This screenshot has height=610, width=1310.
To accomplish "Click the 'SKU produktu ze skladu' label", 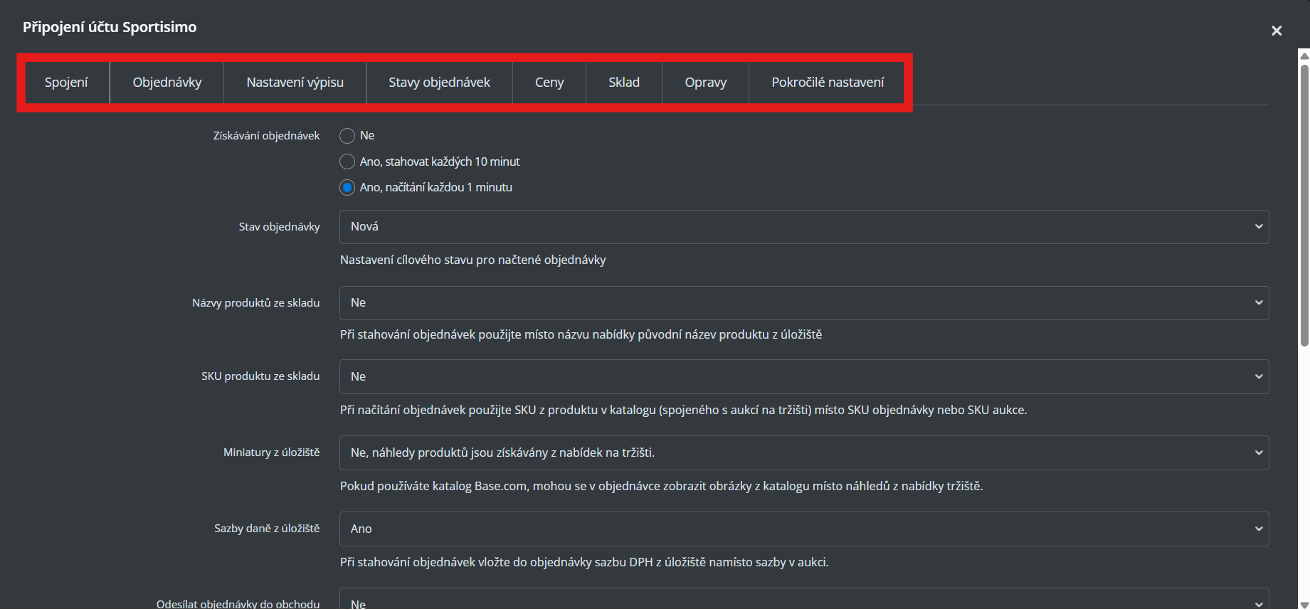I will [261, 376].
